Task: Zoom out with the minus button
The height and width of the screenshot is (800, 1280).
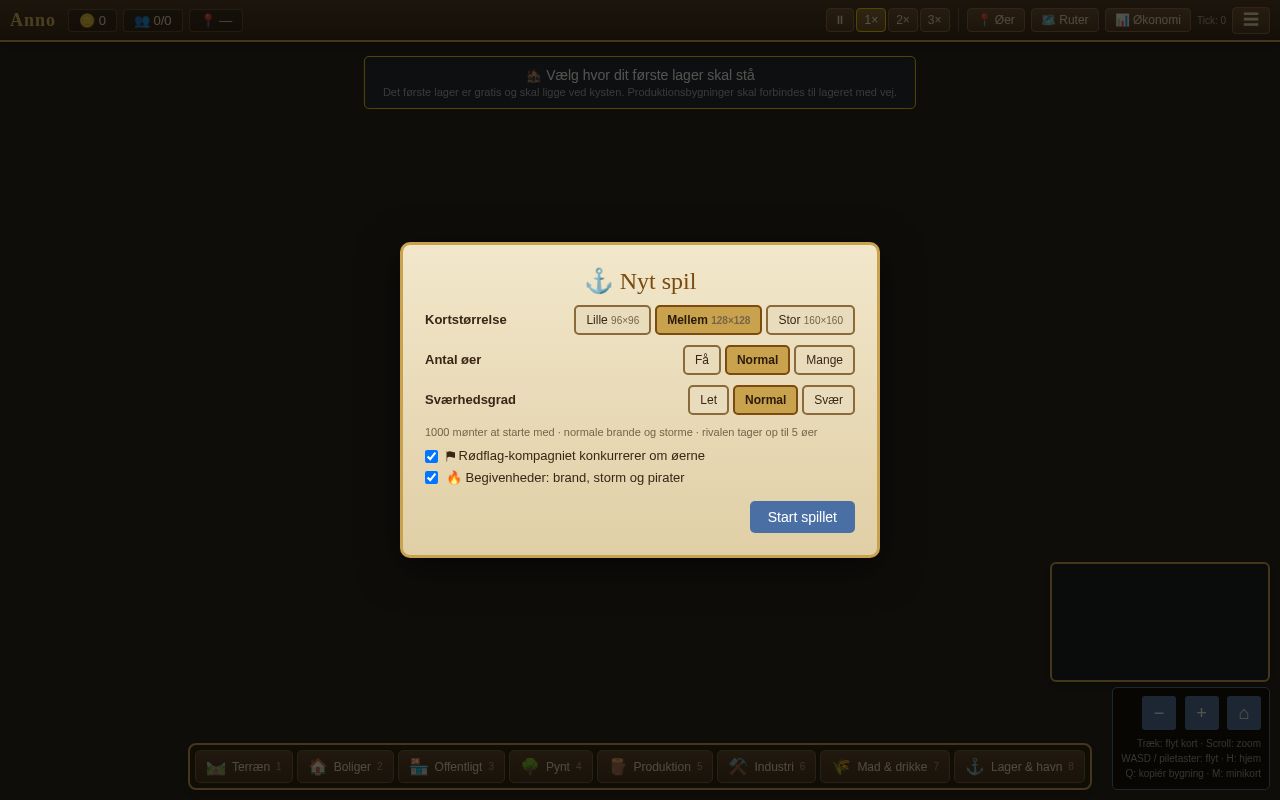Action: (1159, 713)
